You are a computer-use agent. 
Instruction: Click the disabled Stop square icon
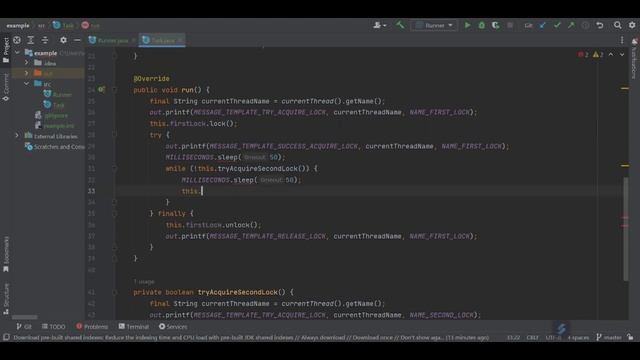pyautogui.click(x=510, y=25)
